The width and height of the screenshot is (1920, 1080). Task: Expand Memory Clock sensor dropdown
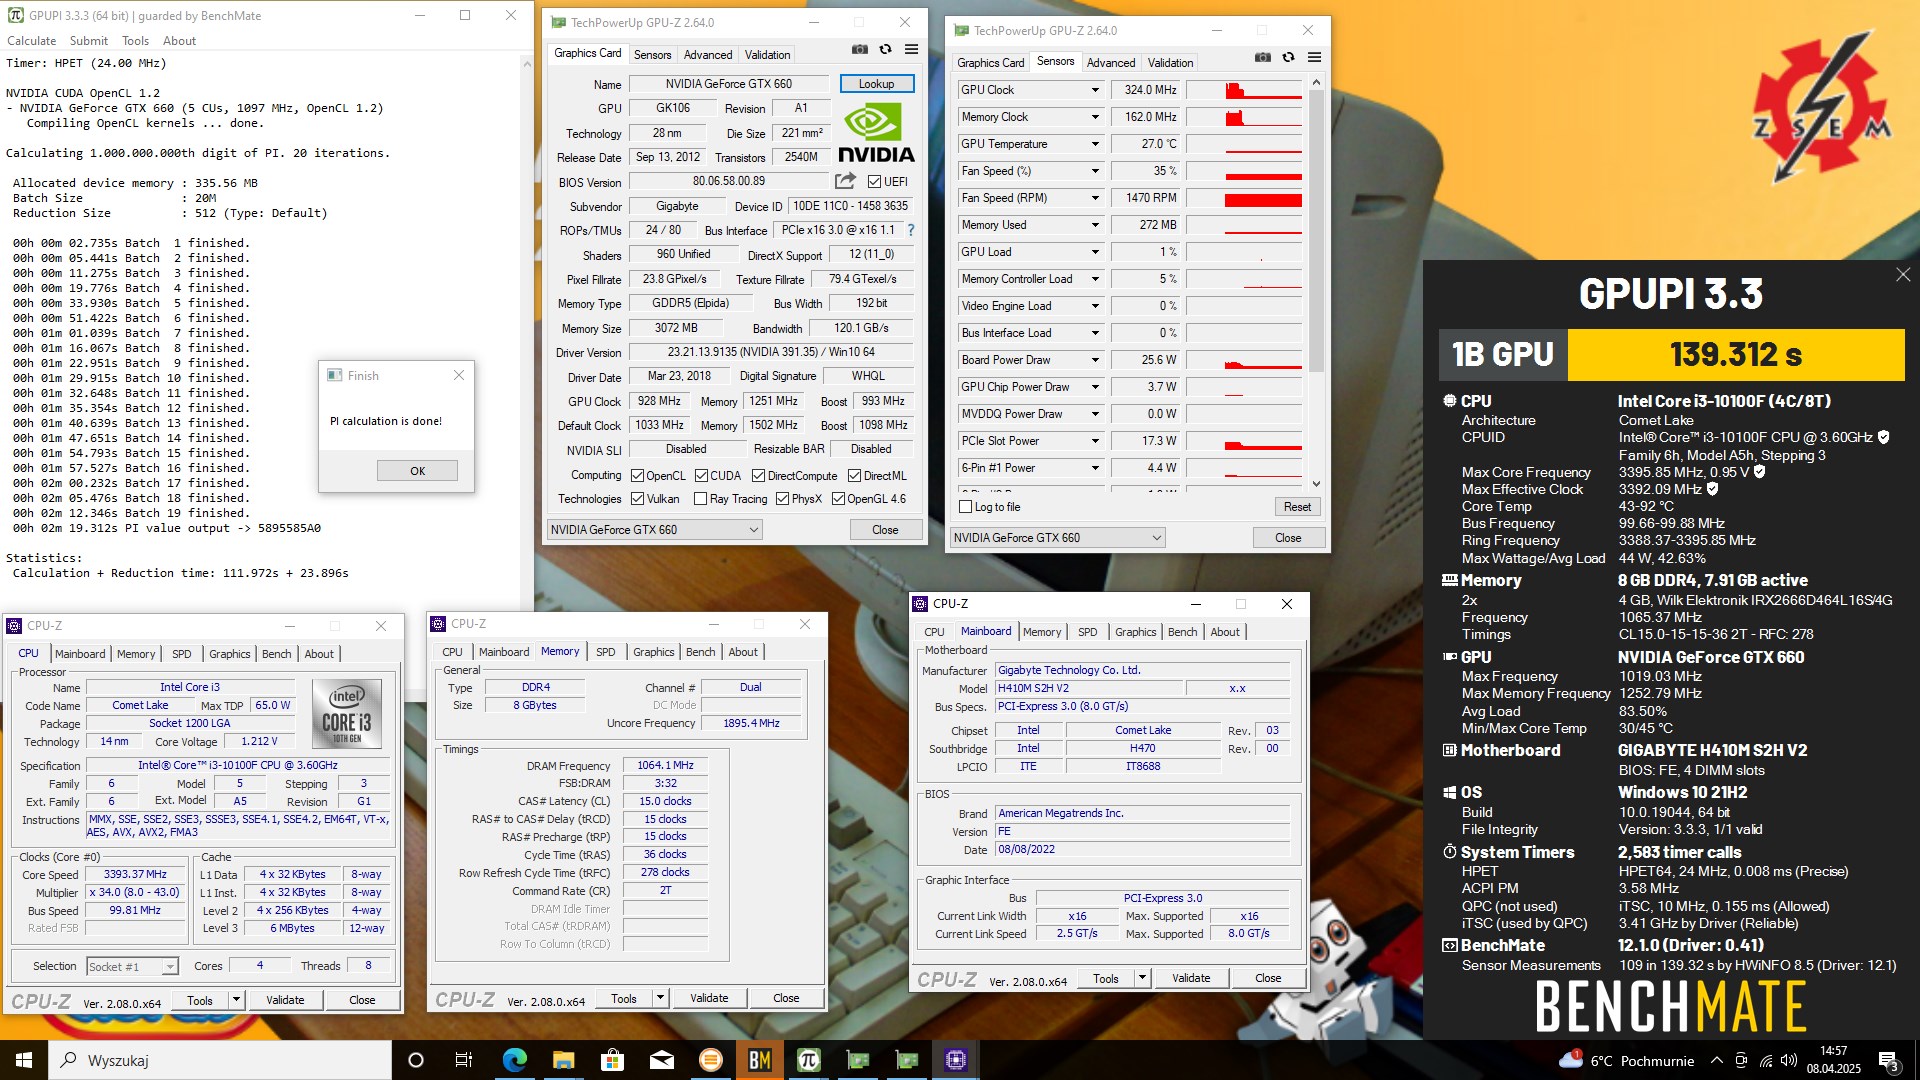[x=1094, y=117]
